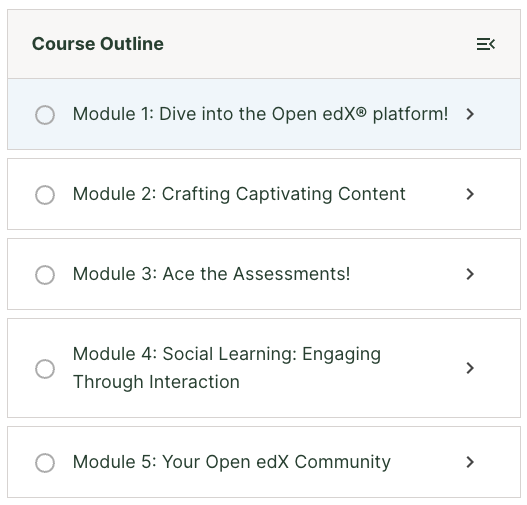Click 'Through Interaction' text in Module 4

156,382
